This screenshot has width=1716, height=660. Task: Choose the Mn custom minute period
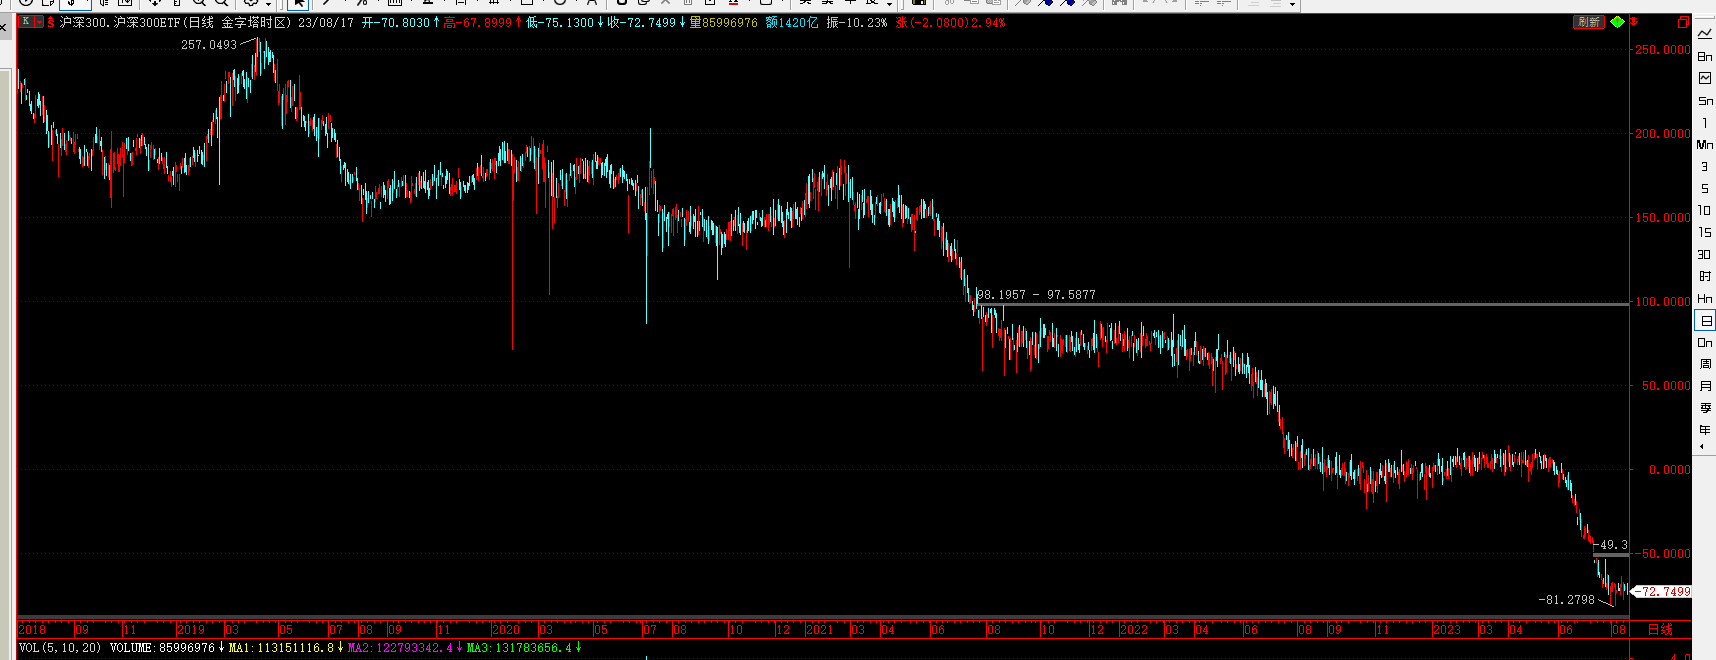tap(1705, 144)
